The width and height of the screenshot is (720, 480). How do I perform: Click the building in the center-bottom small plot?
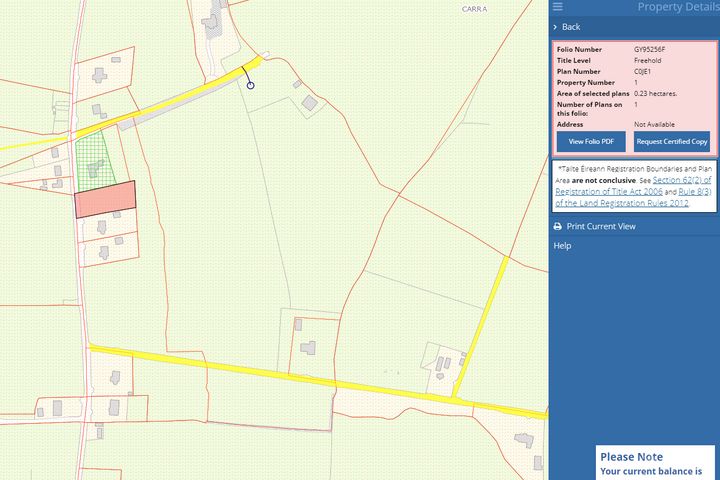309,348
